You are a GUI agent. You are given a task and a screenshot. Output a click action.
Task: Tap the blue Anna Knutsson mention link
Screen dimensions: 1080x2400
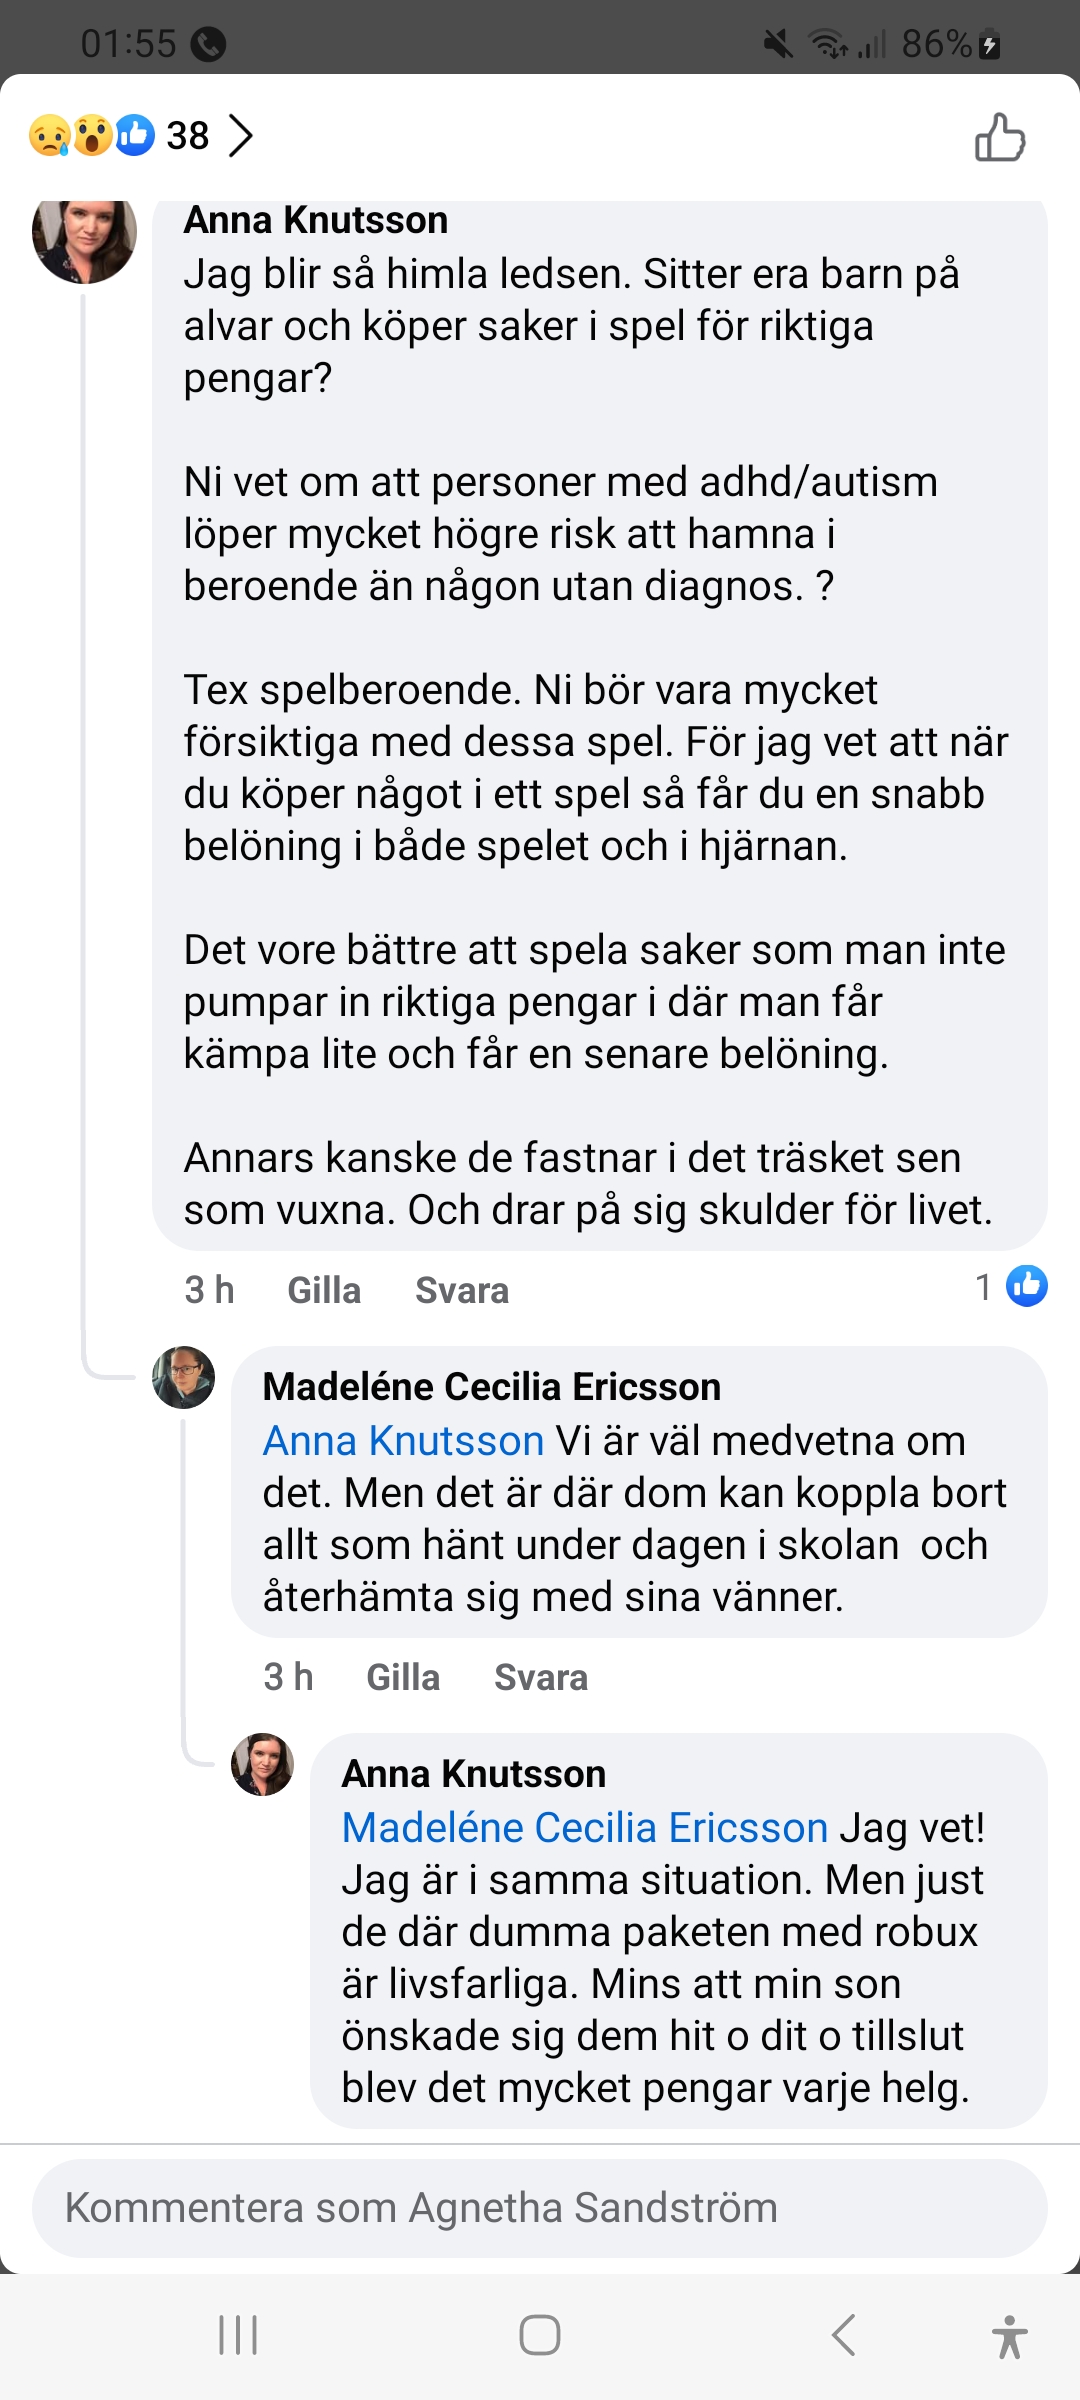403,1441
